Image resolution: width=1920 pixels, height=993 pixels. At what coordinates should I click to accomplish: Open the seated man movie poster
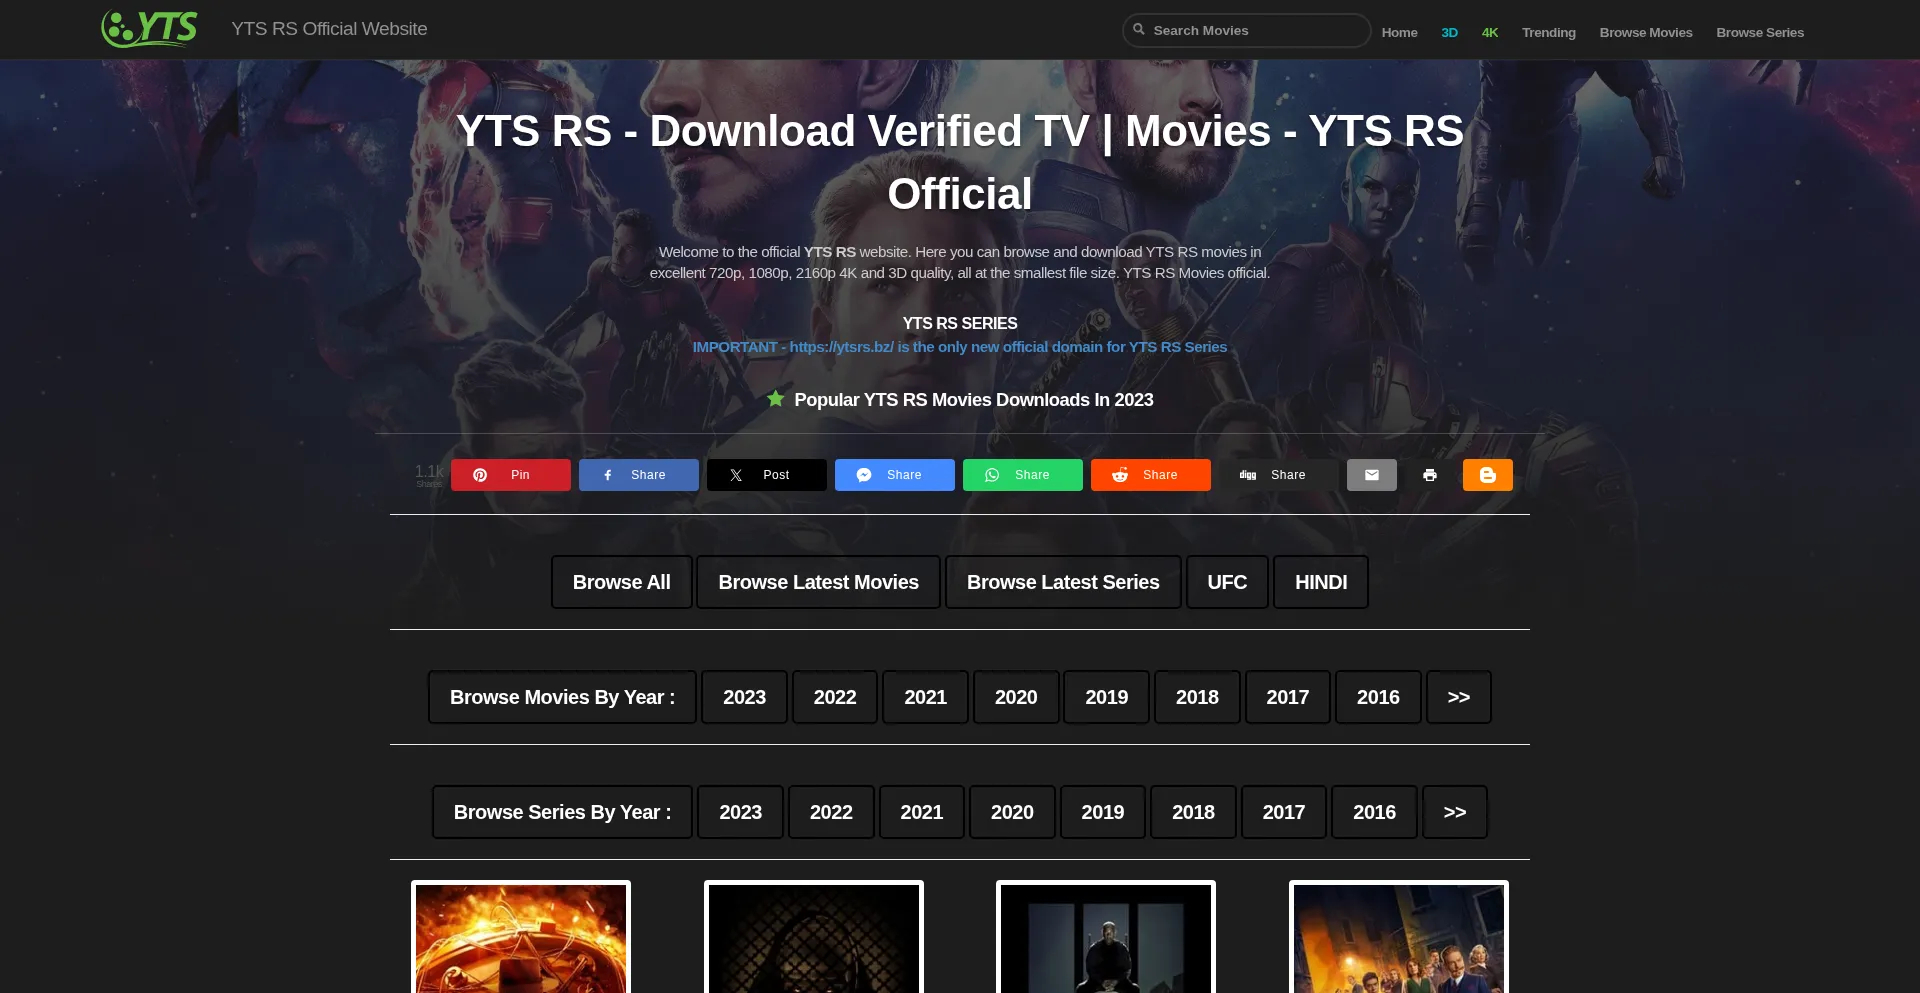tap(1106, 937)
